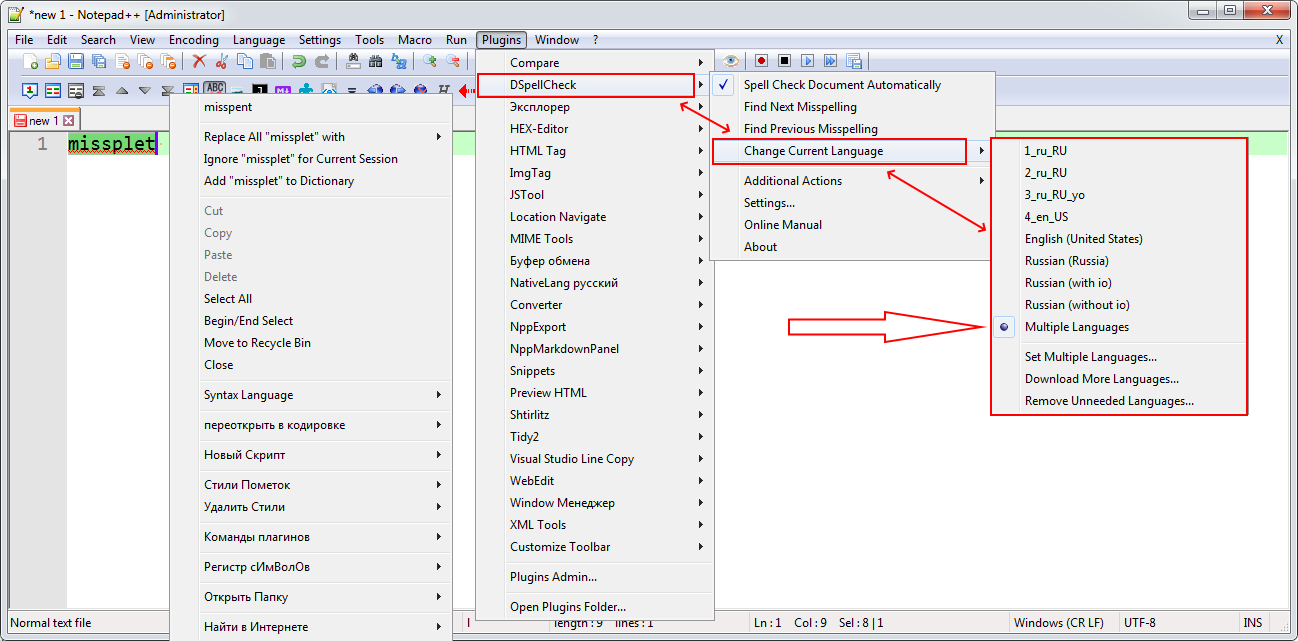Click the Compare plugin's red-green compare icon
The width and height of the screenshot is (1298, 641).
click(x=53, y=90)
